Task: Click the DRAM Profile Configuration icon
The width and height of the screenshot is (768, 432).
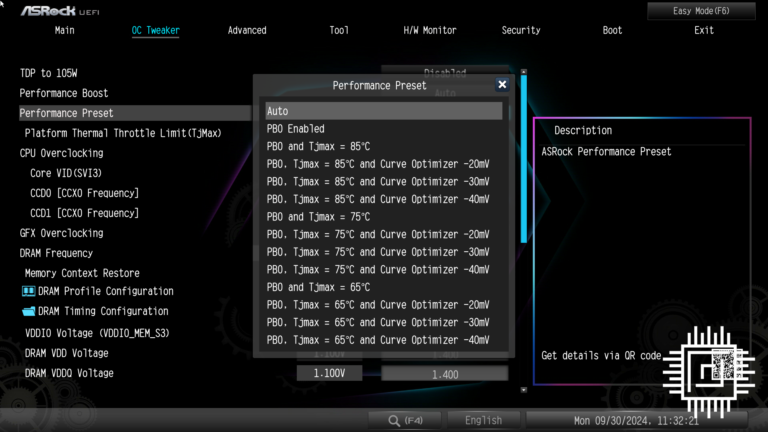Action: [28, 291]
